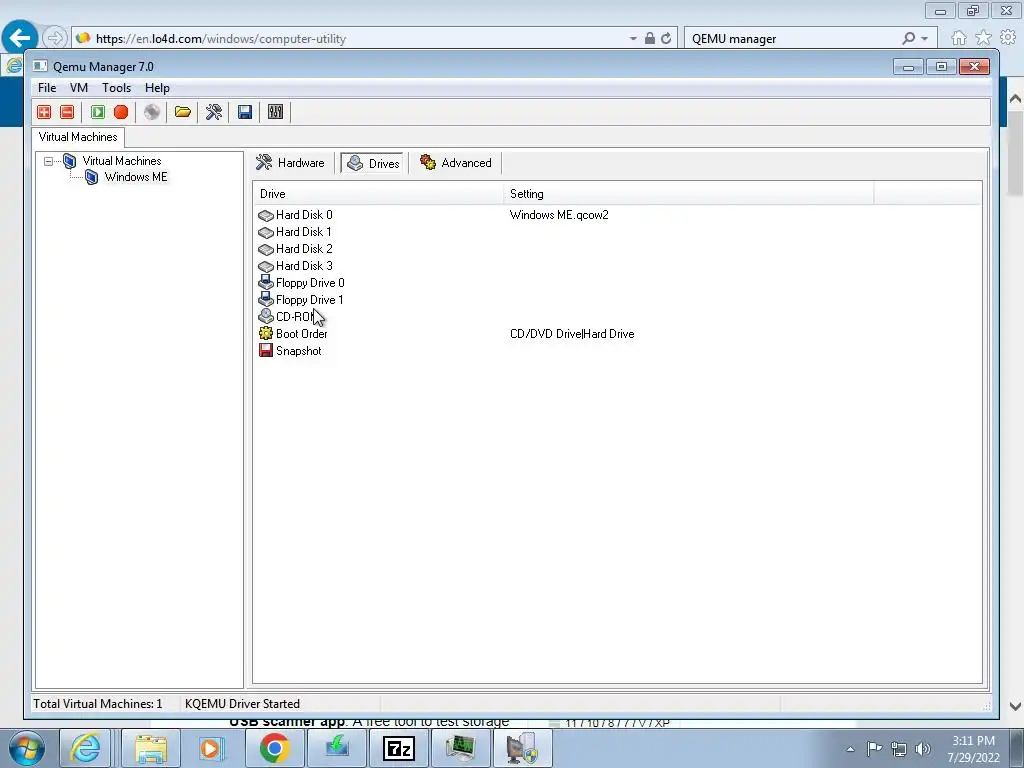Switch to the Hardware tab
Screen dimensions: 1024x768
click(x=291, y=163)
